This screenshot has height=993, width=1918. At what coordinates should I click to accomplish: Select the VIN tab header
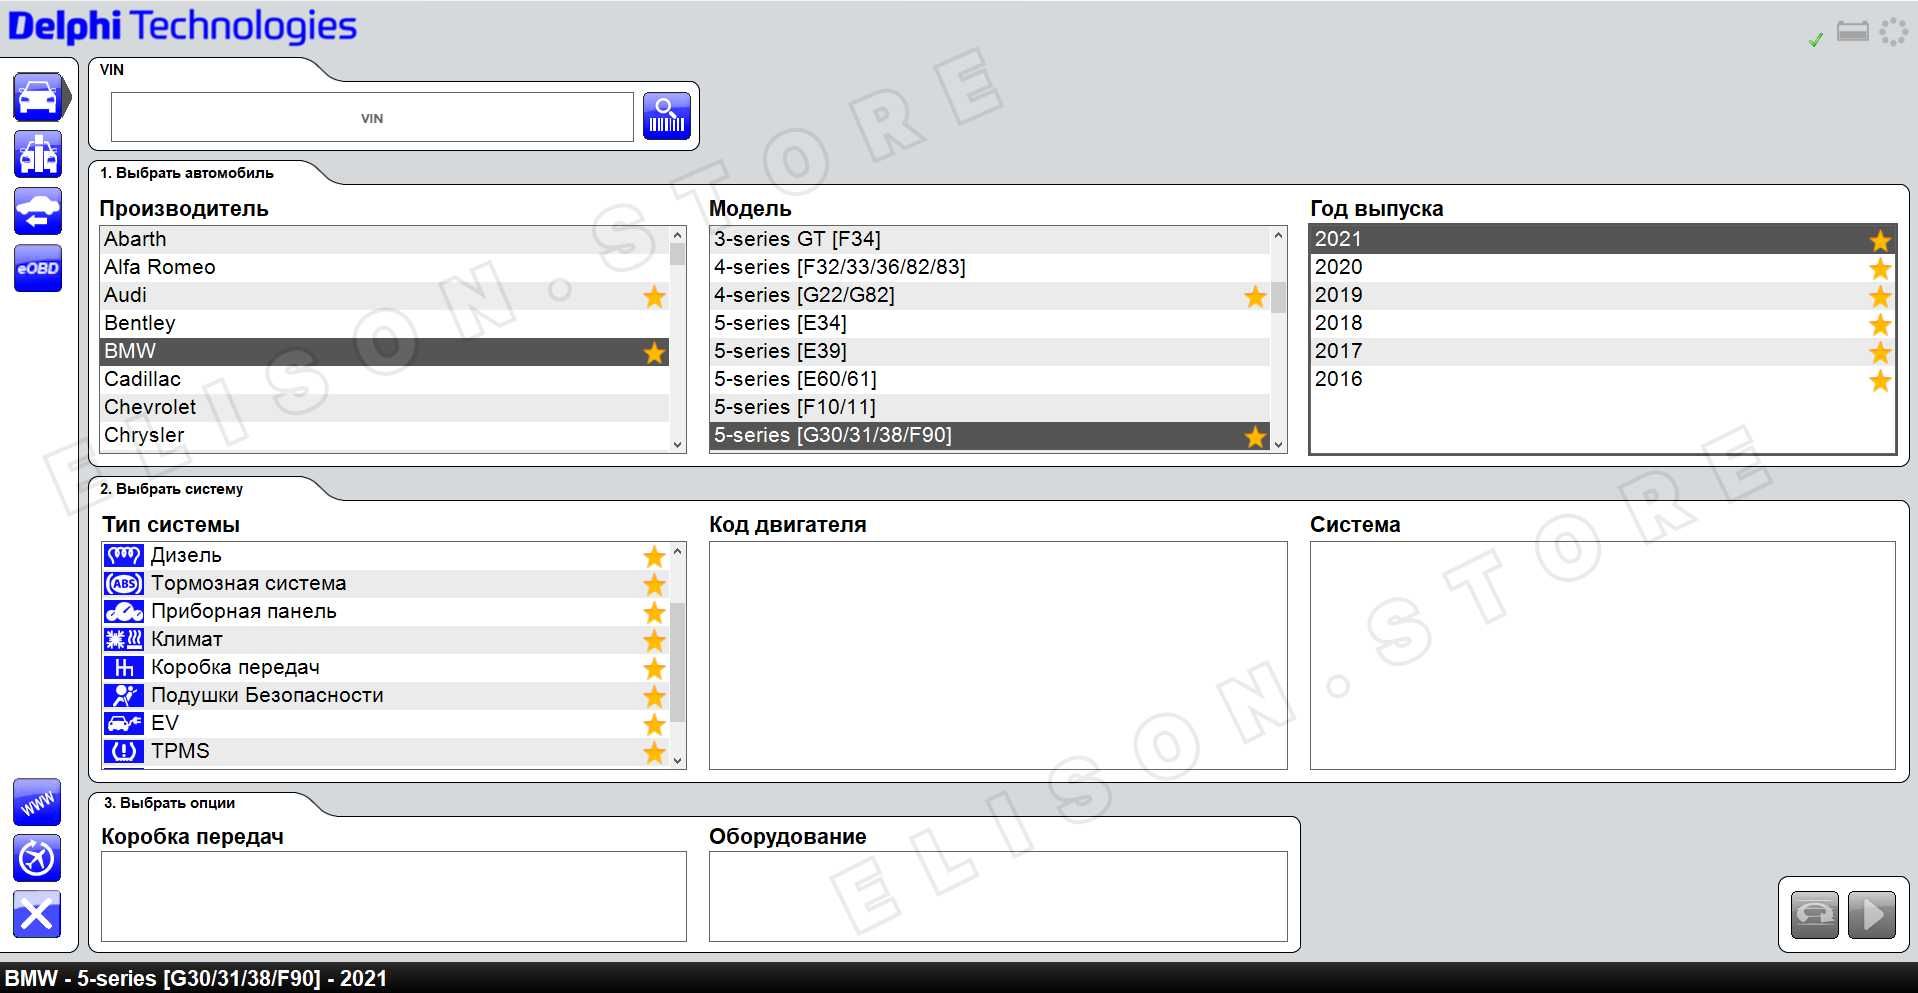(x=112, y=70)
